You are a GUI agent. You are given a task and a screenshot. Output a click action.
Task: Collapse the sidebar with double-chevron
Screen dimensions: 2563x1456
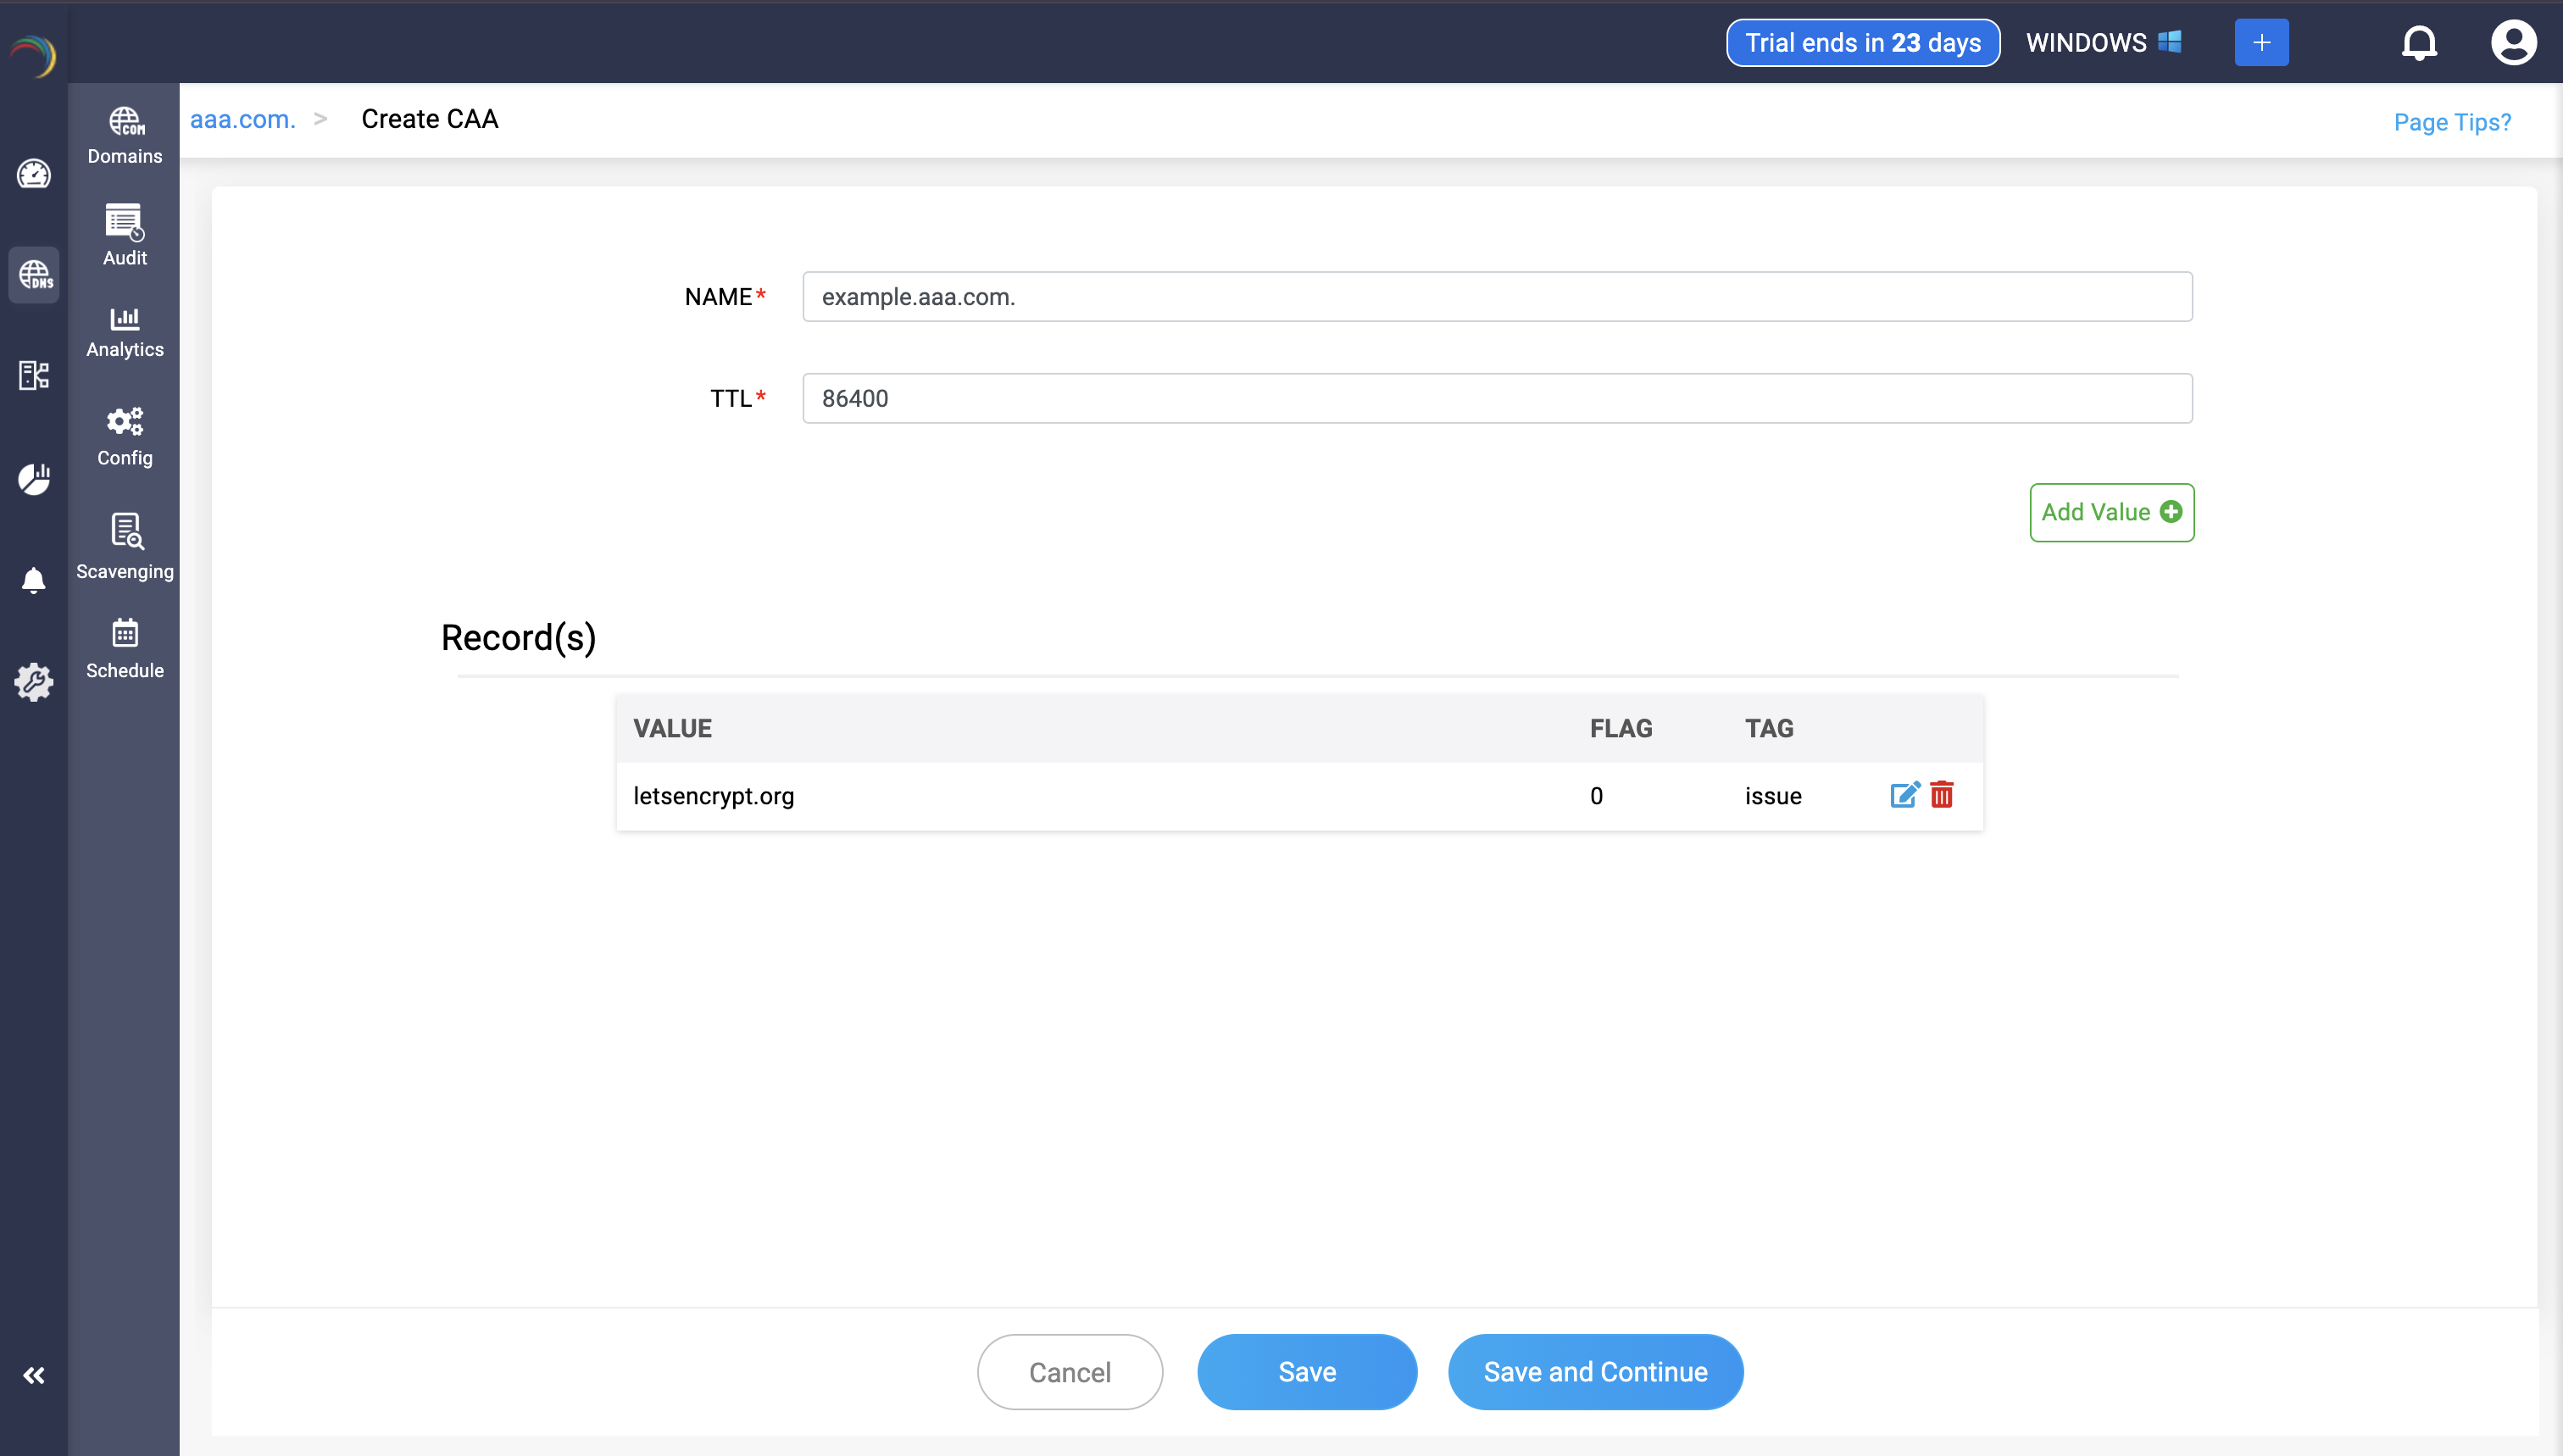pyautogui.click(x=34, y=1375)
